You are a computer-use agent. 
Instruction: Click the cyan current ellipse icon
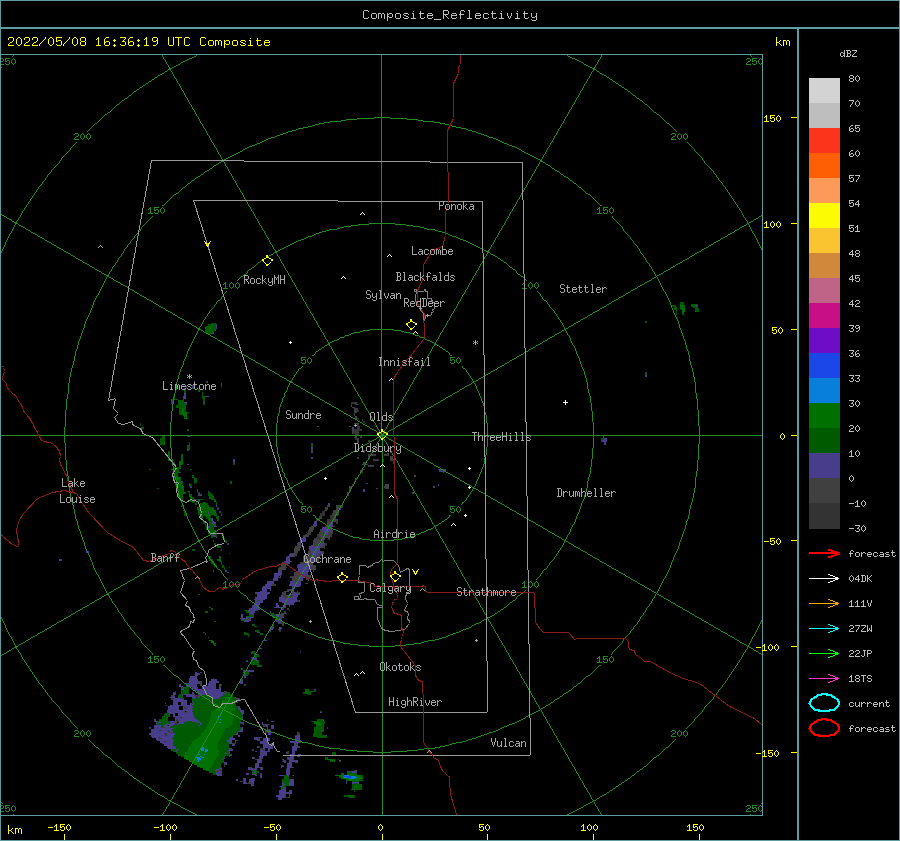[x=824, y=703]
